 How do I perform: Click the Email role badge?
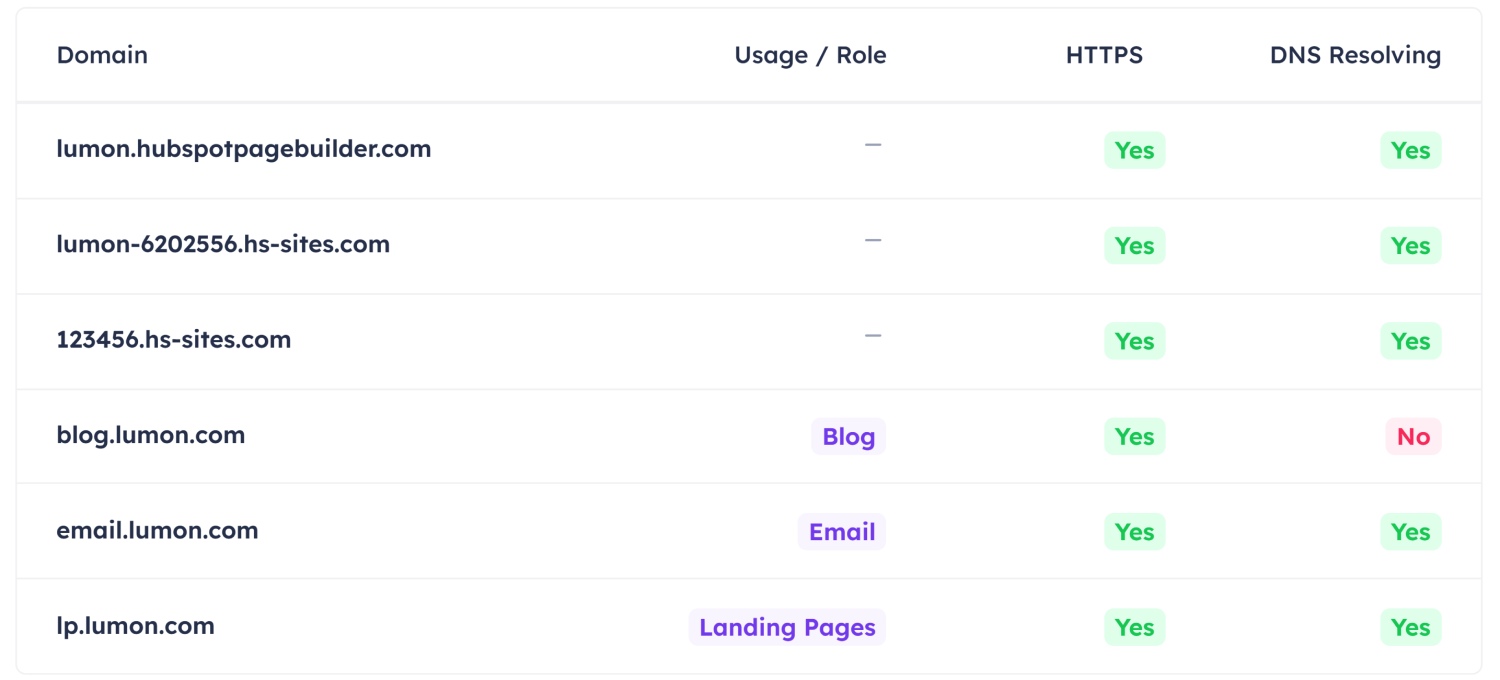(x=842, y=532)
